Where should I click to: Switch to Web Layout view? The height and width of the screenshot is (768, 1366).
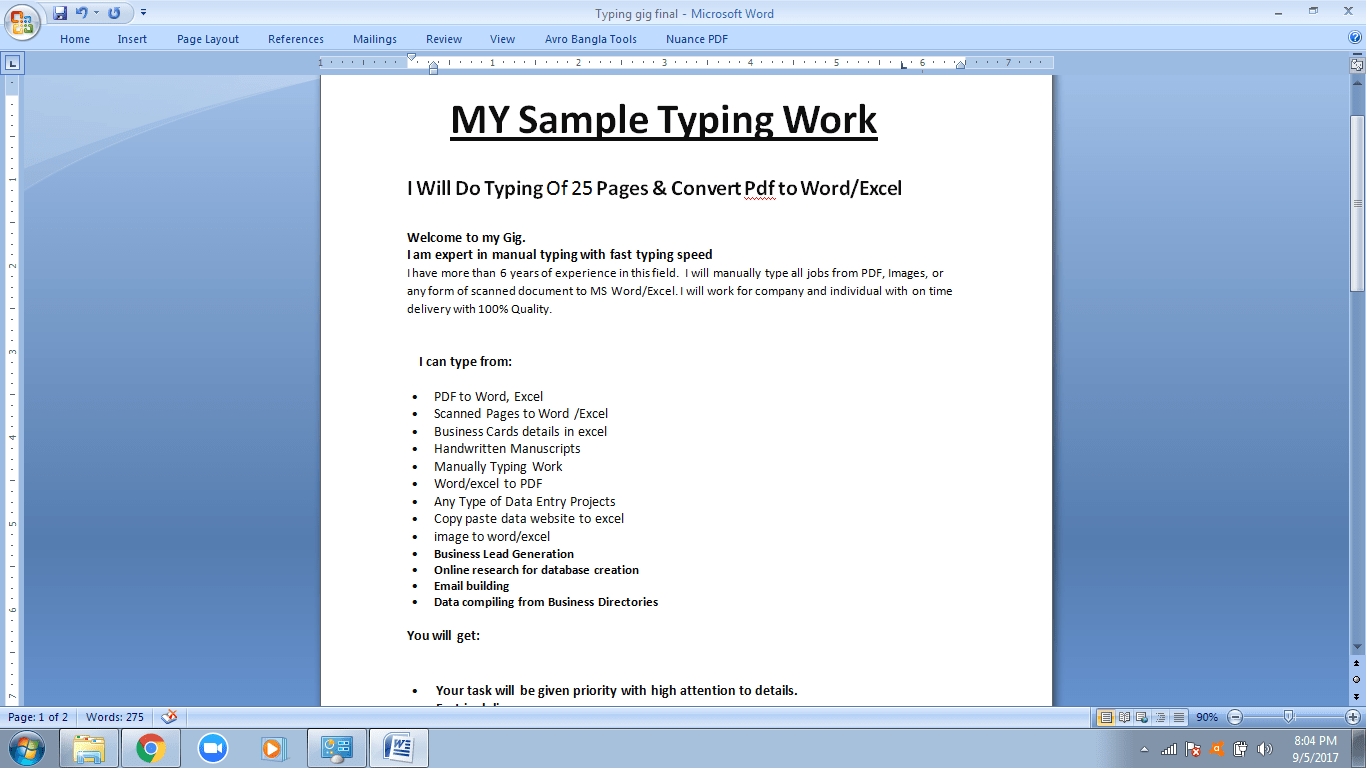(1142, 717)
